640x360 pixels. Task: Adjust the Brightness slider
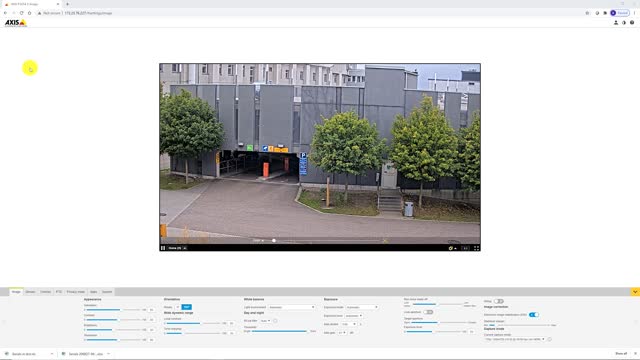[113, 329]
